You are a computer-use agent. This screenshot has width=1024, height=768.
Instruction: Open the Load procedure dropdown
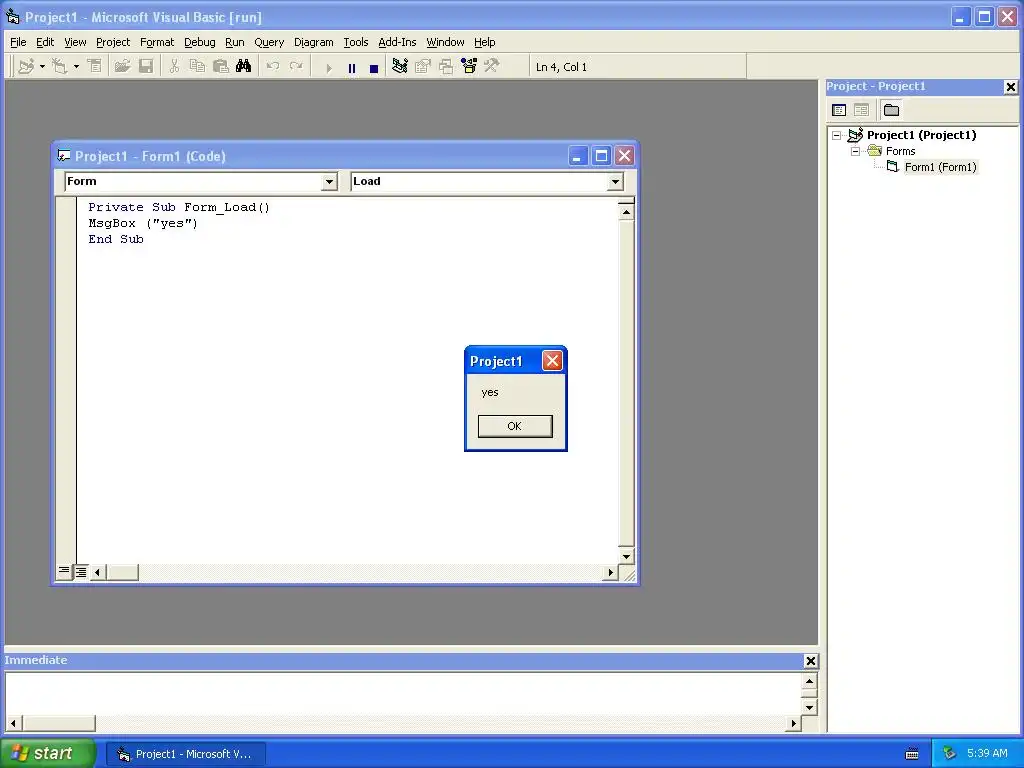615,182
